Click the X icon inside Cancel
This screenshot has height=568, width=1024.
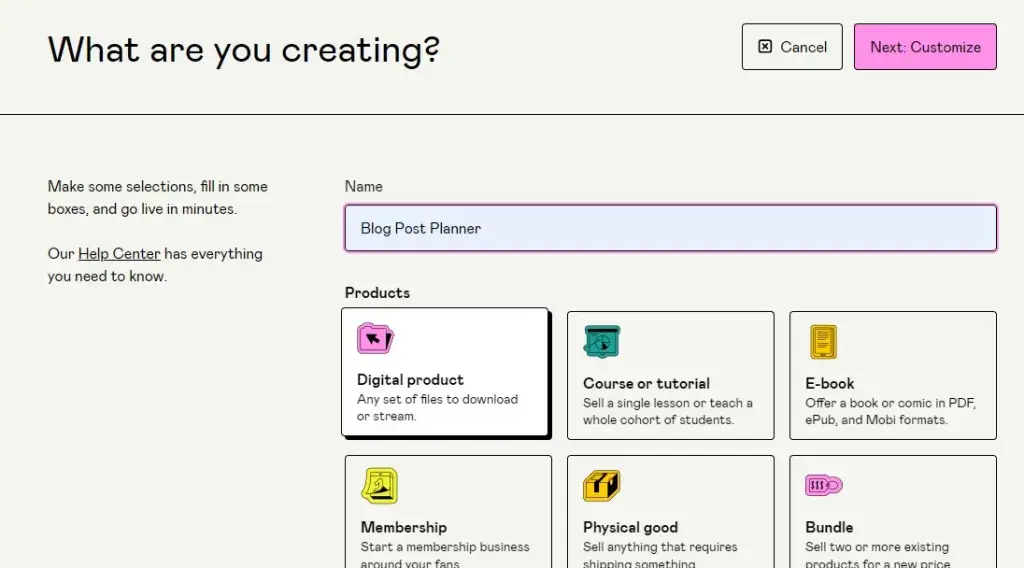[x=765, y=47]
